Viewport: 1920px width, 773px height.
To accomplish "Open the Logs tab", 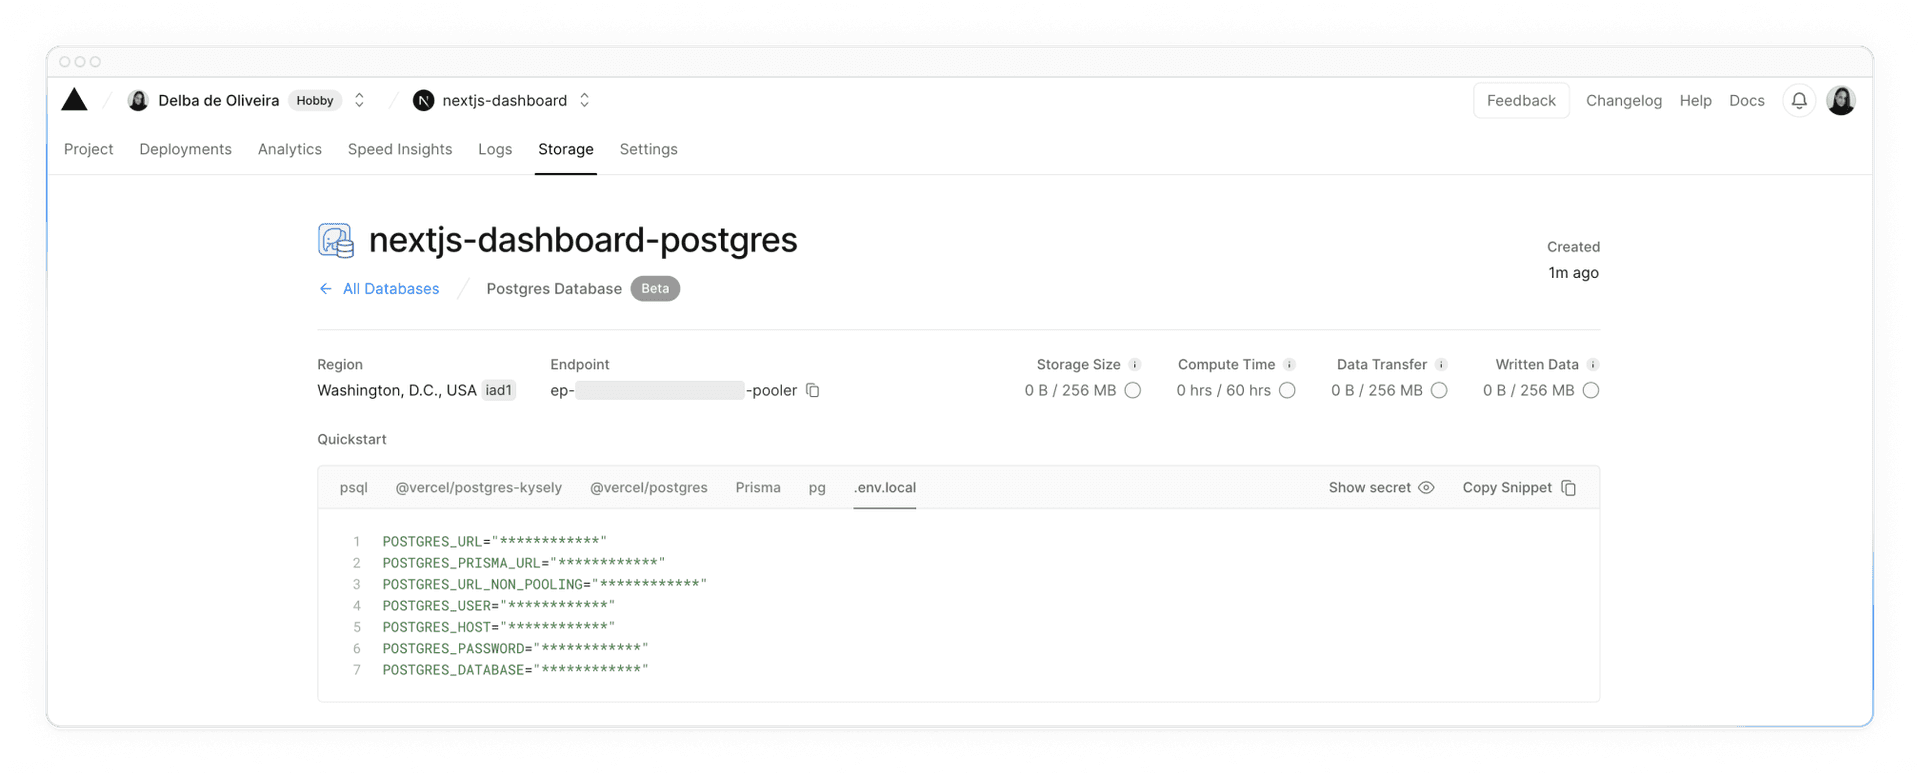I will click(x=495, y=149).
